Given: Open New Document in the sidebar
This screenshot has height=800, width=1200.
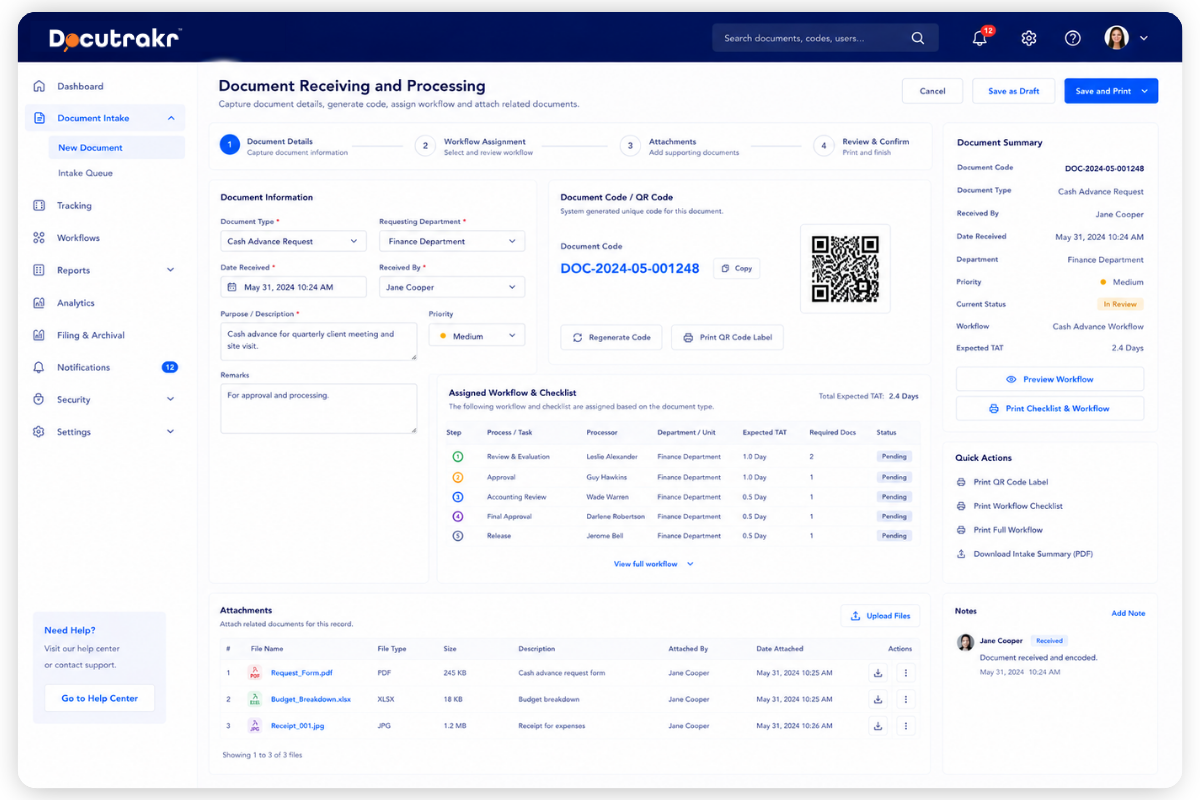Looking at the screenshot, I should (x=117, y=147).
